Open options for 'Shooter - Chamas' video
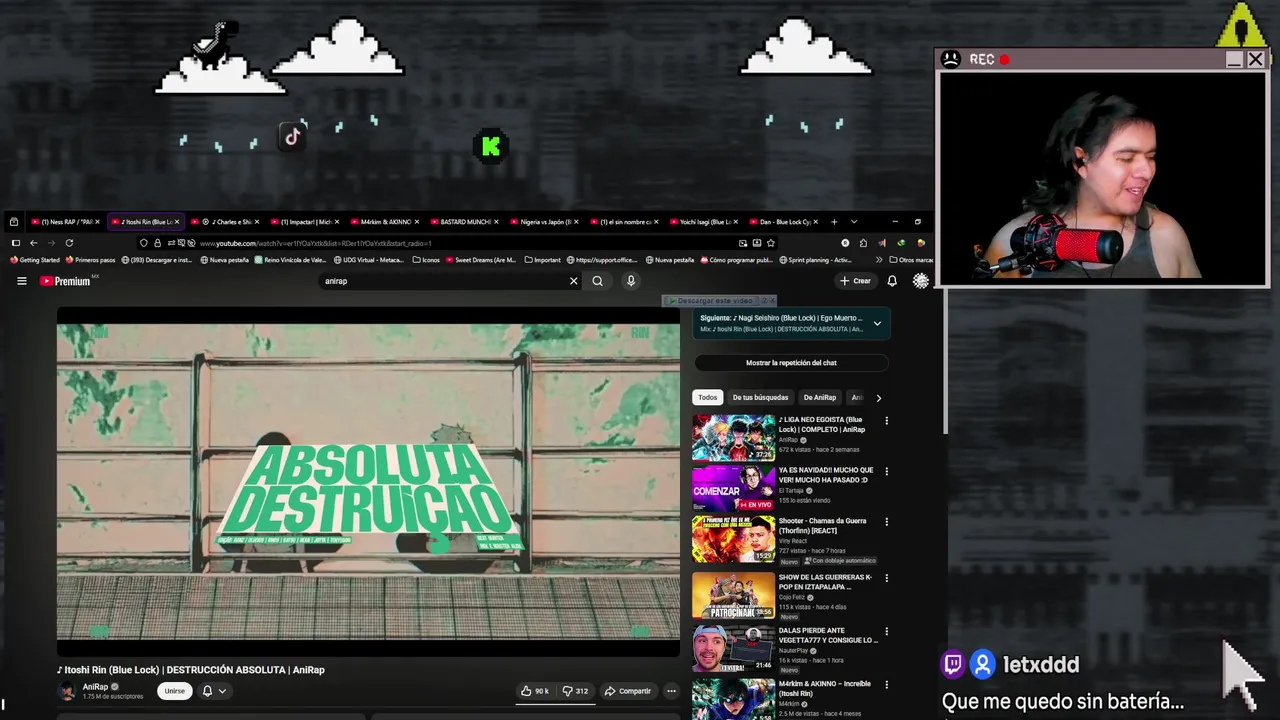The image size is (1280, 720). (x=886, y=522)
